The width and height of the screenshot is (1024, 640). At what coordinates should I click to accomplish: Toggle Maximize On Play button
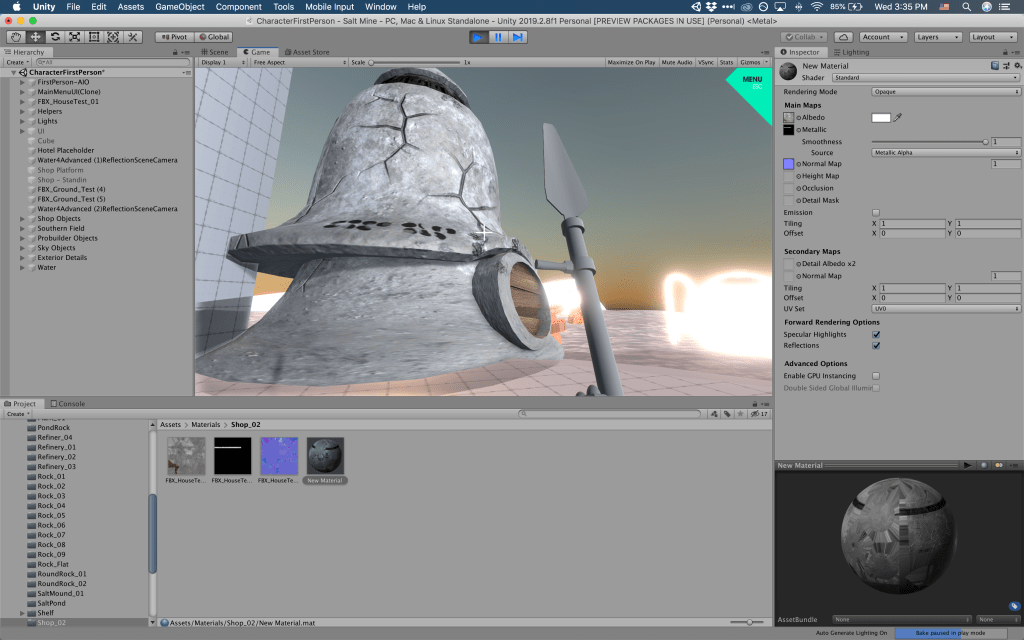[x=631, y=62]
